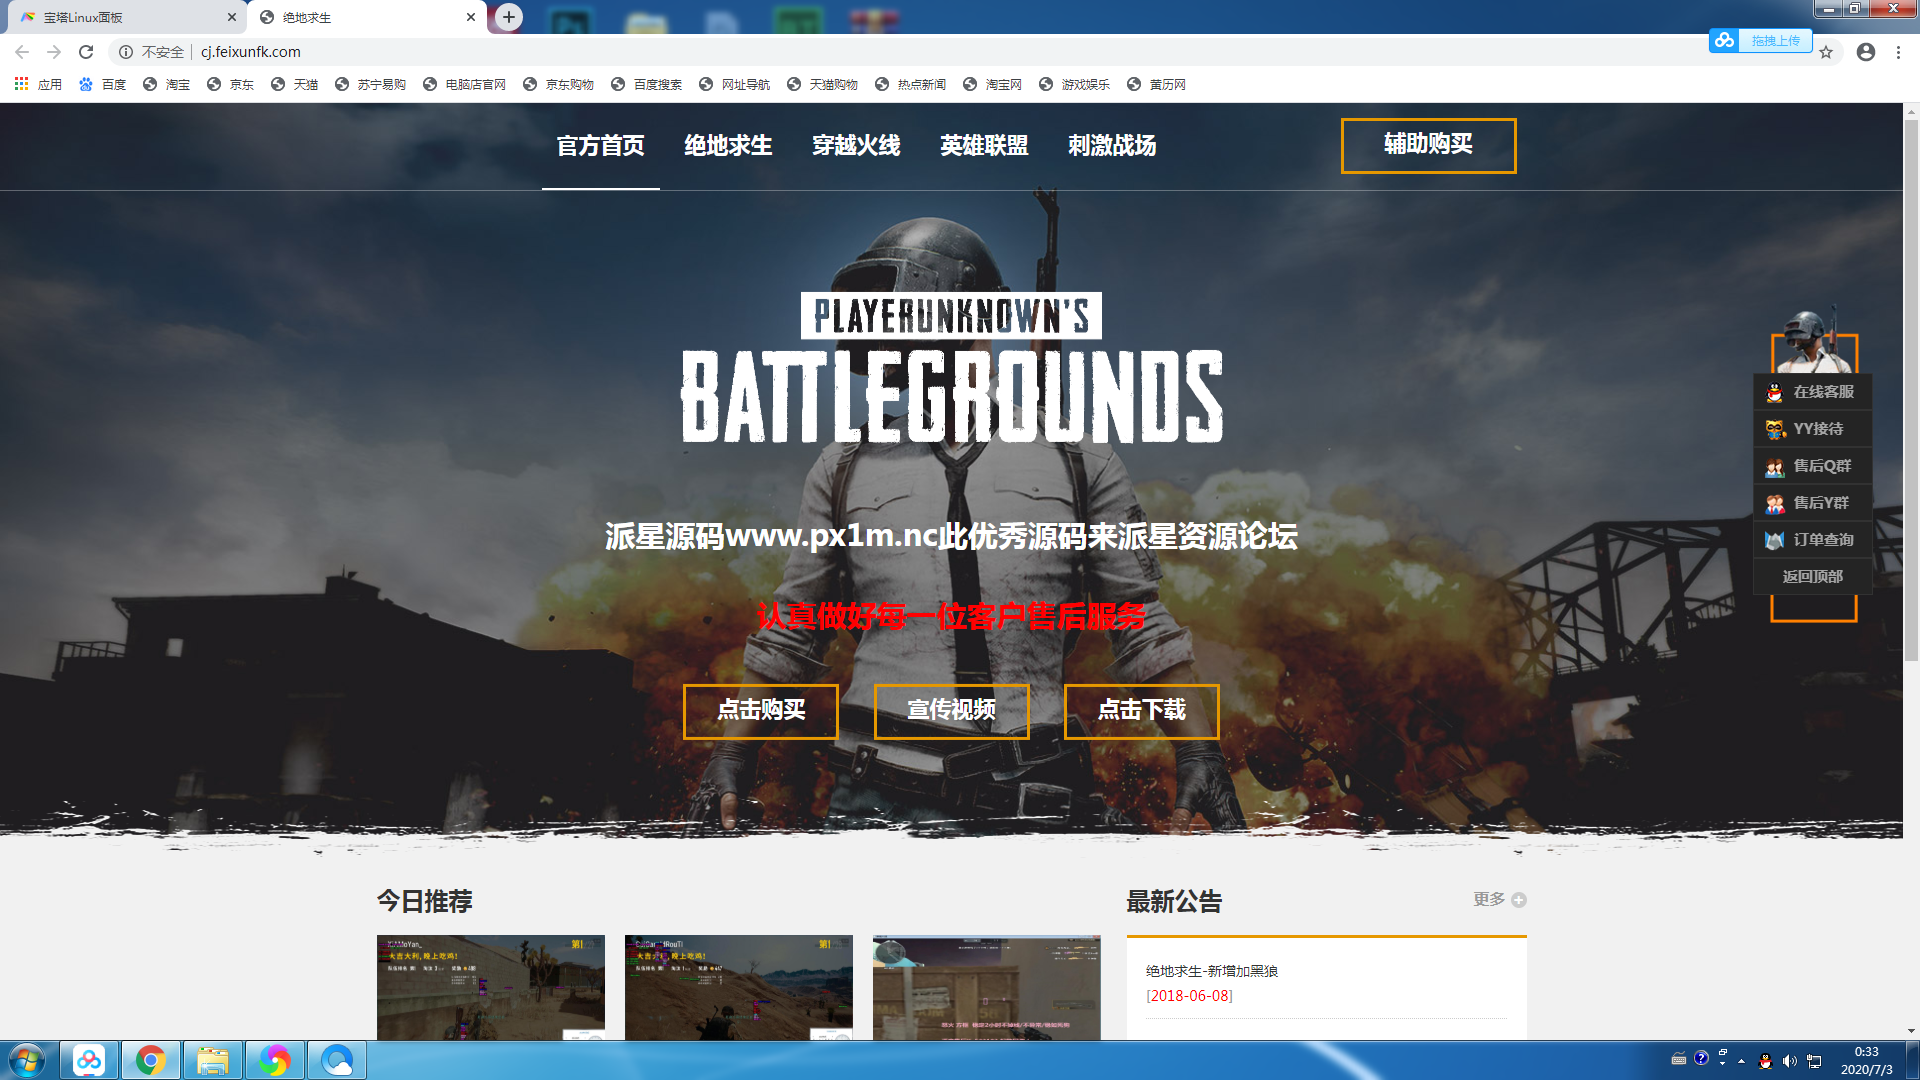Click the 点击下载 button

click(1142, 711)
